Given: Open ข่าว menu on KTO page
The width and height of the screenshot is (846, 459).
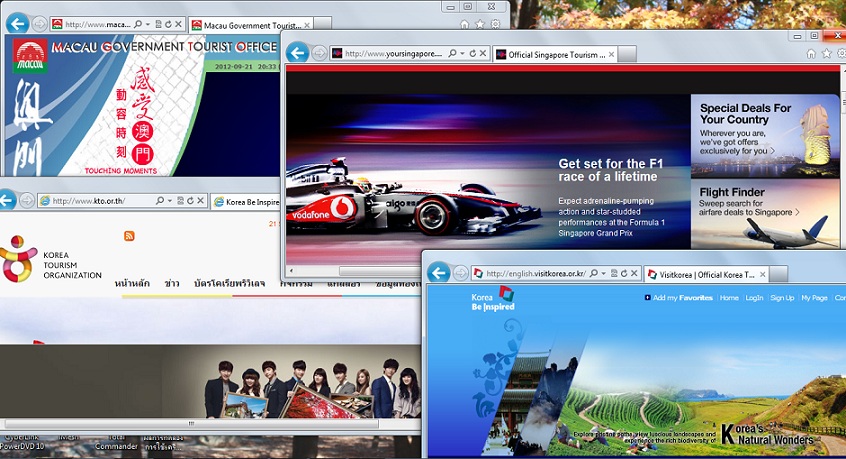Looking at the screenshot, I should [x=172, y=283].
